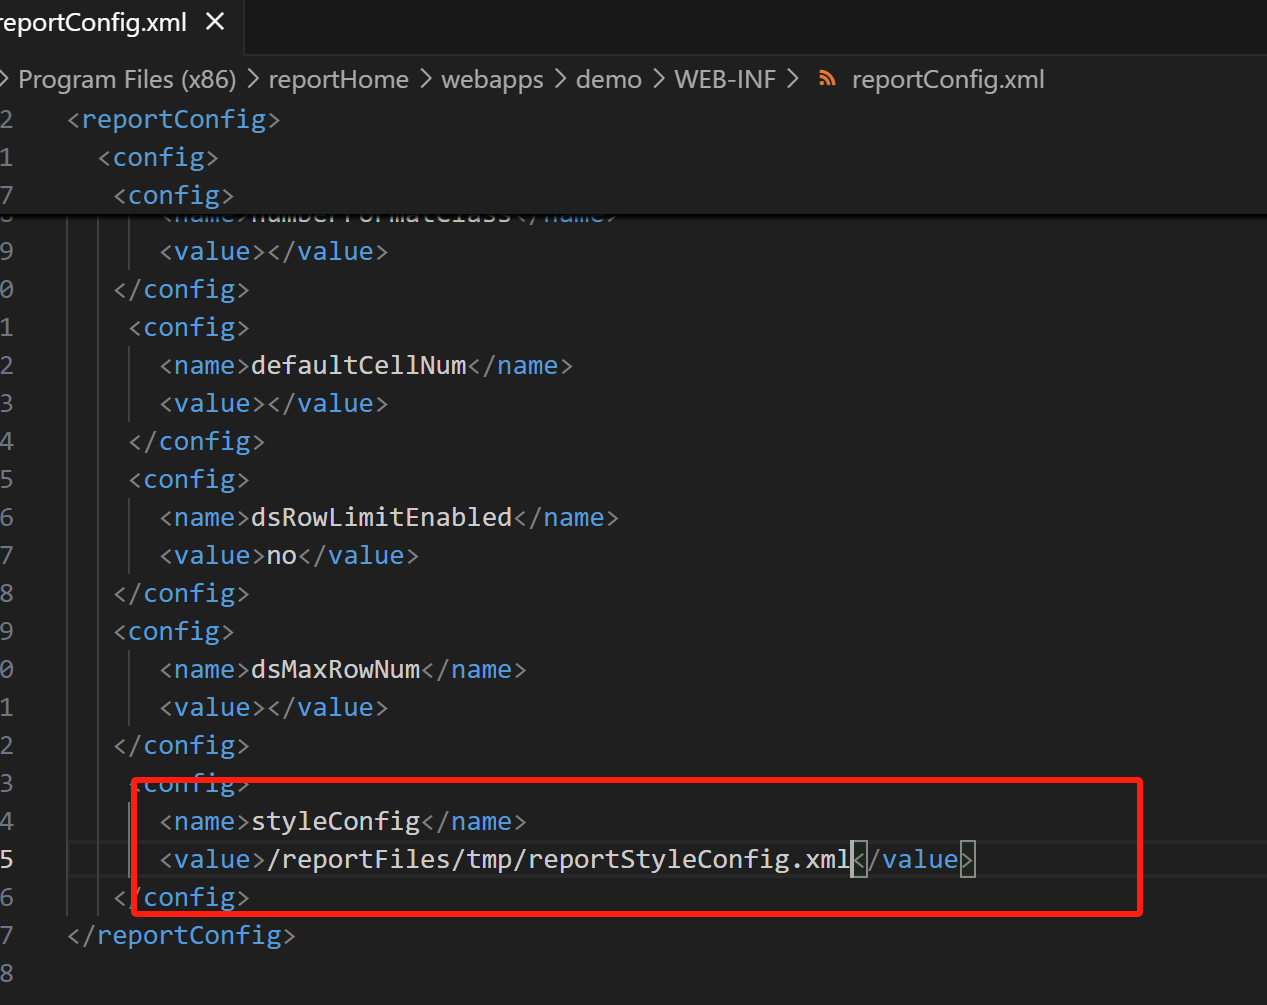The width and height of the screenshot is (1267, 1005).
Task: Click on dsRowLimitEnabled in the code
Action: pyautogui.click(x=381, y=518)
